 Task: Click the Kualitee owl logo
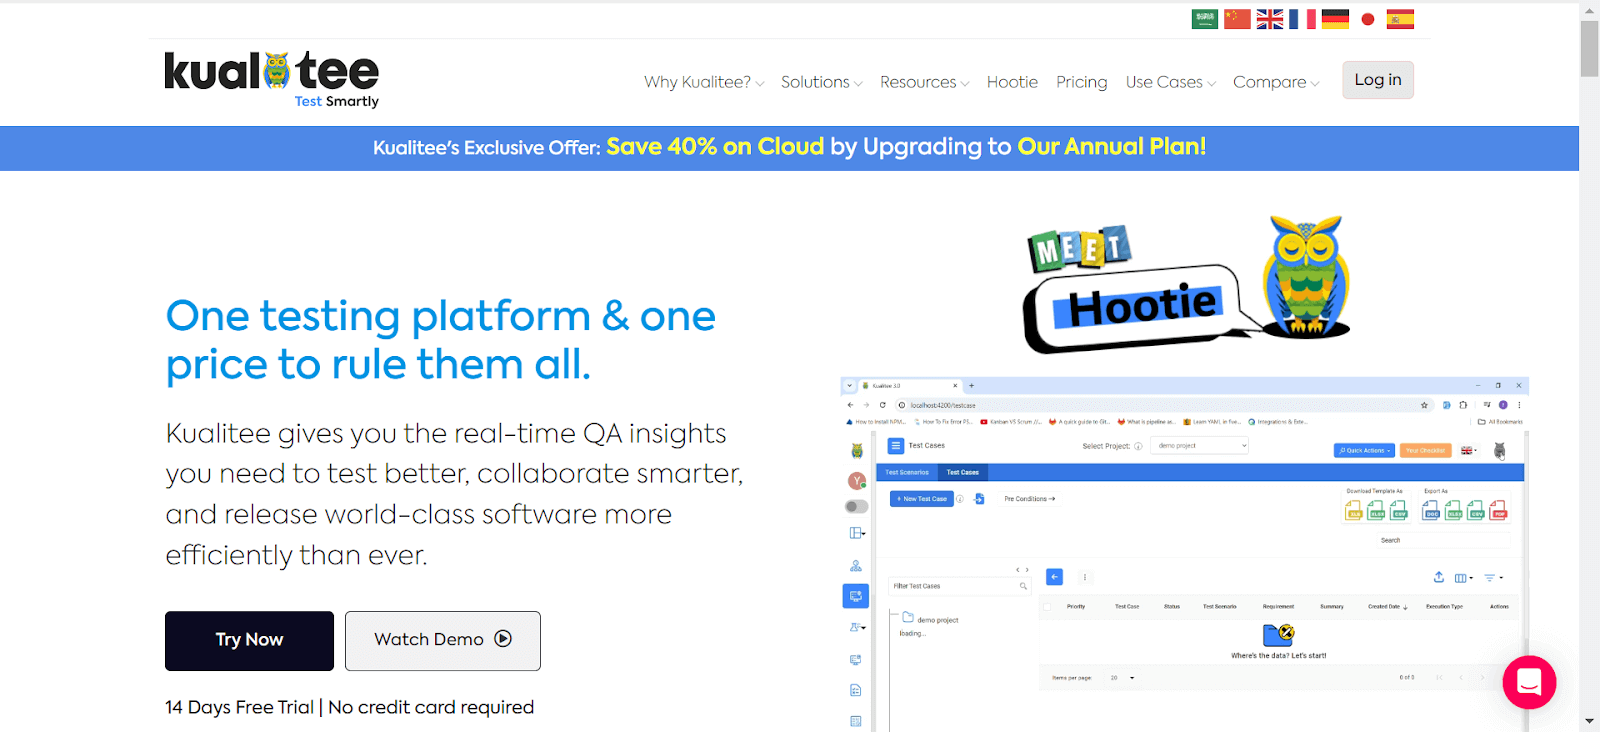272,79
